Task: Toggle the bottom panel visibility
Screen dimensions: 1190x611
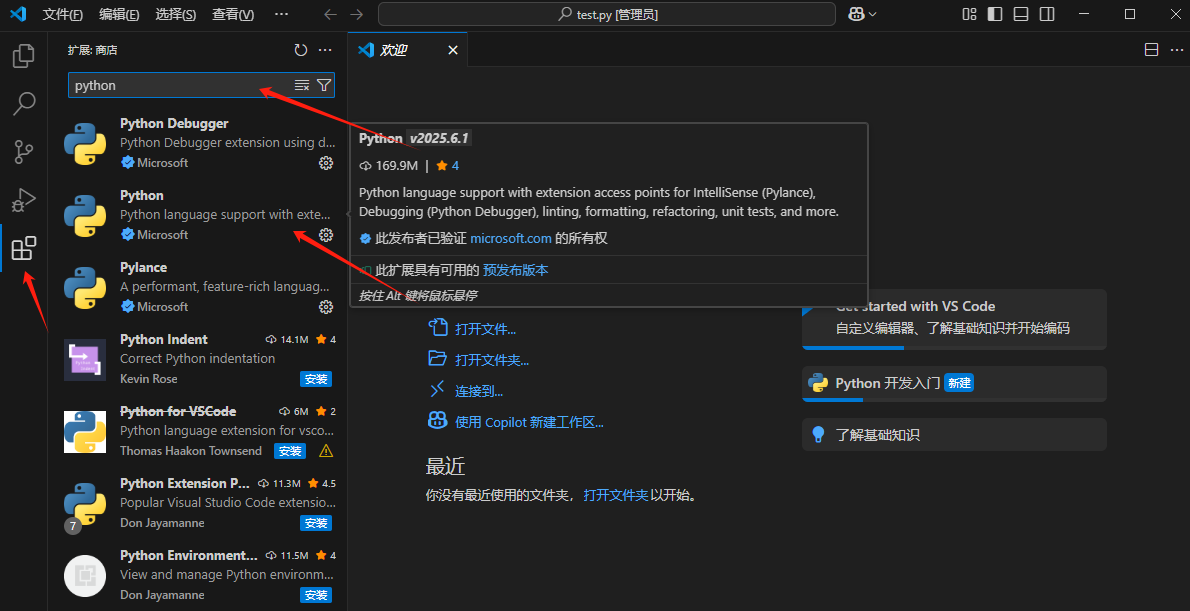Action: pos(1021,14)
